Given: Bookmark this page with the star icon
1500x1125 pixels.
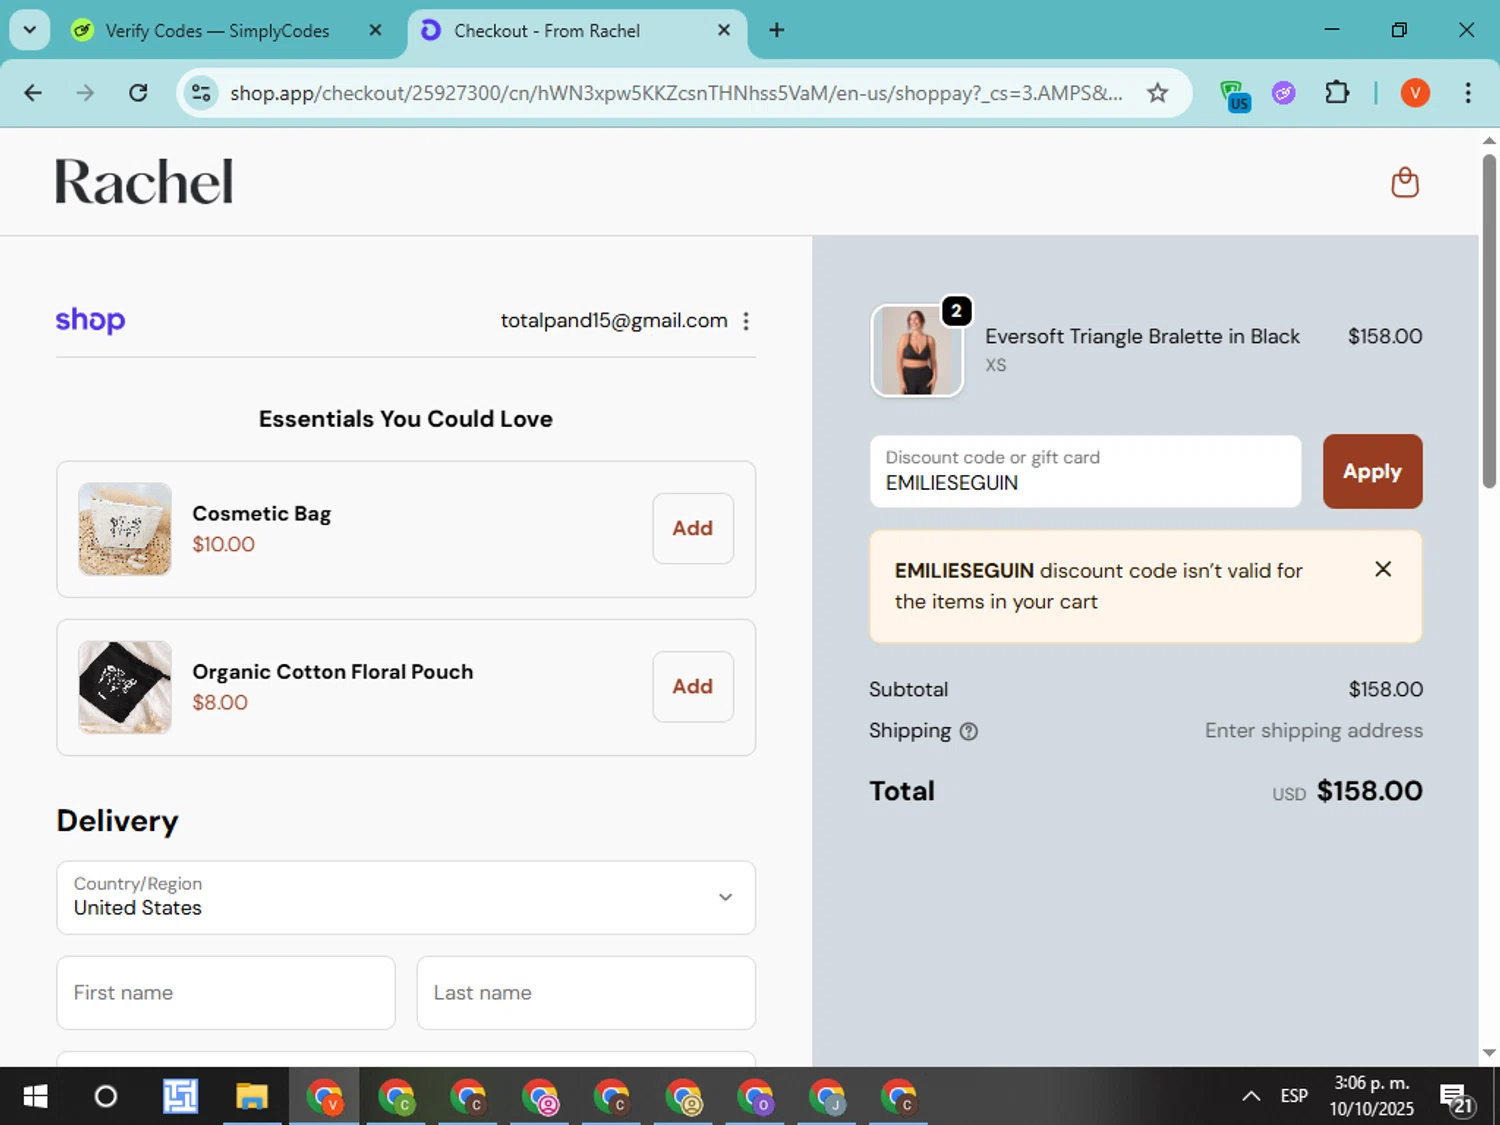Looking at the screenshot, I should tap(1157, 93).
